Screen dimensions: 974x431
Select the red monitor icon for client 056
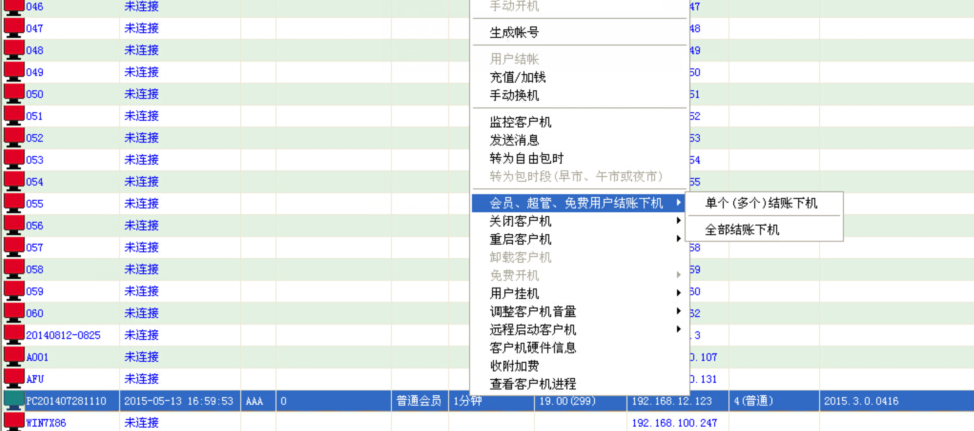[14, 225]
